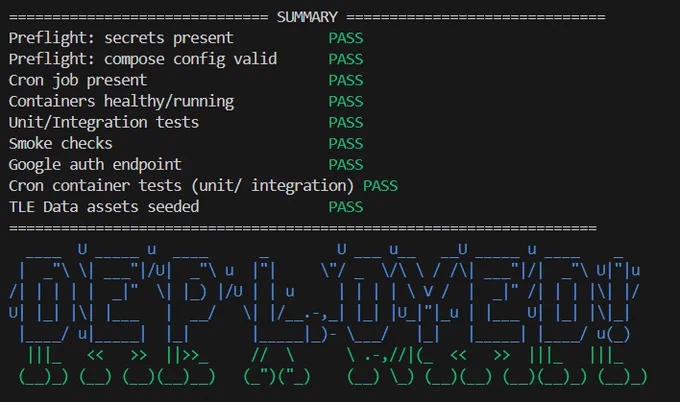Click PASS beside 'Containers healthy/running'
680x402 pixels.
point(346,101)
